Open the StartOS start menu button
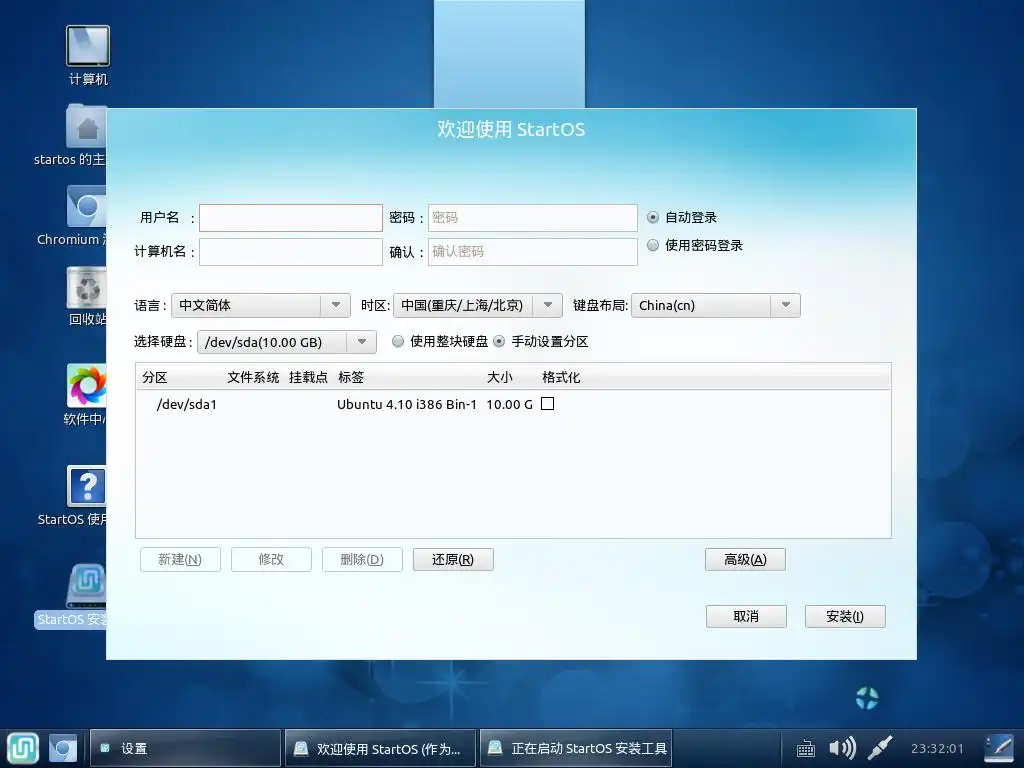1024x768 pixels. pyautogui.click(x=23, y=748)
